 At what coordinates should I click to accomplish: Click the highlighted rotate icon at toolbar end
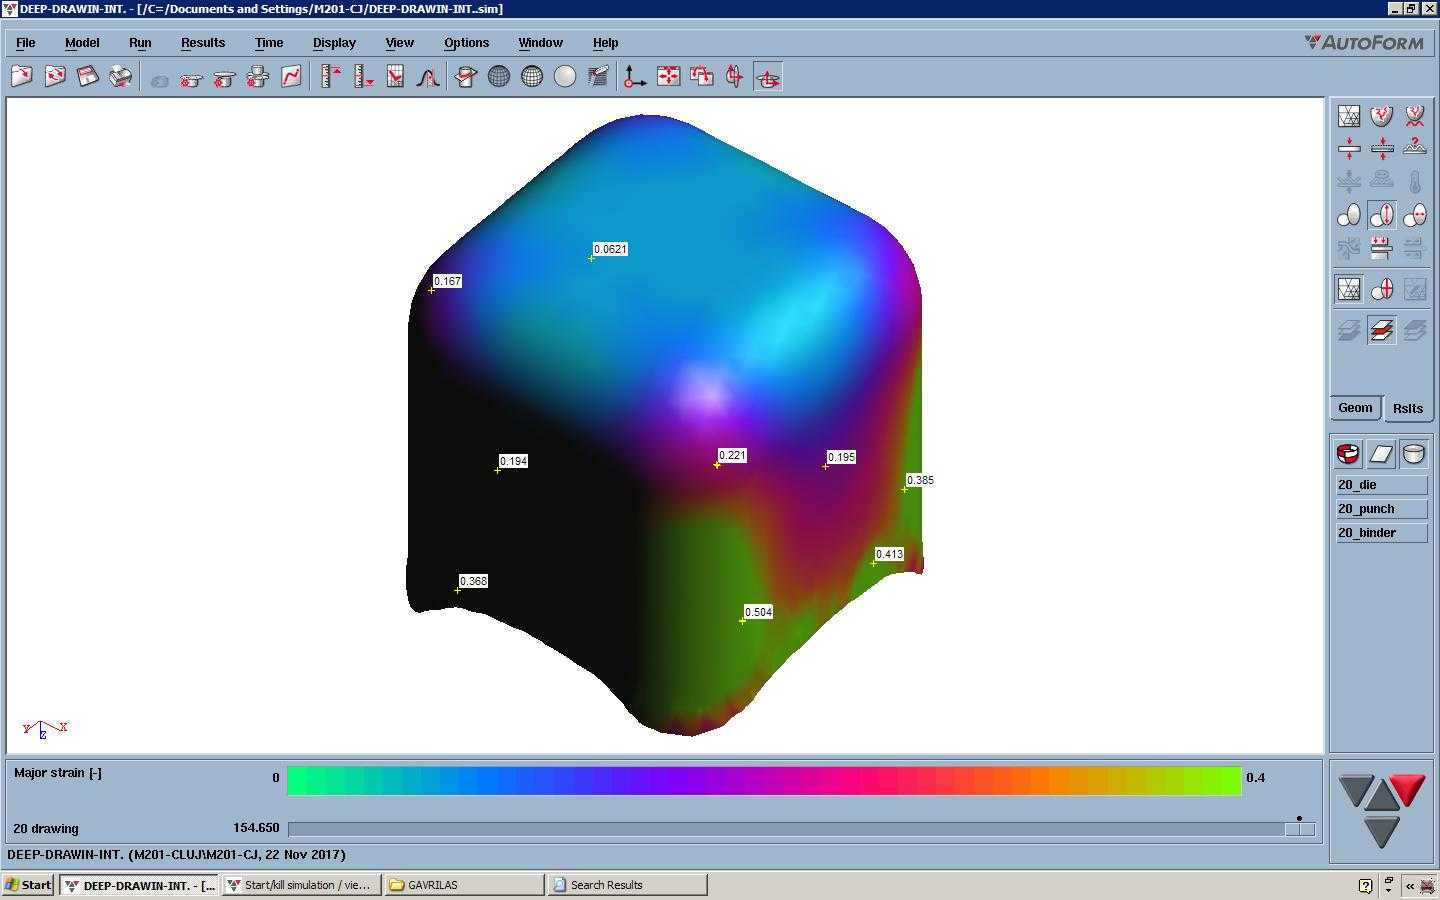pos(768,77)
